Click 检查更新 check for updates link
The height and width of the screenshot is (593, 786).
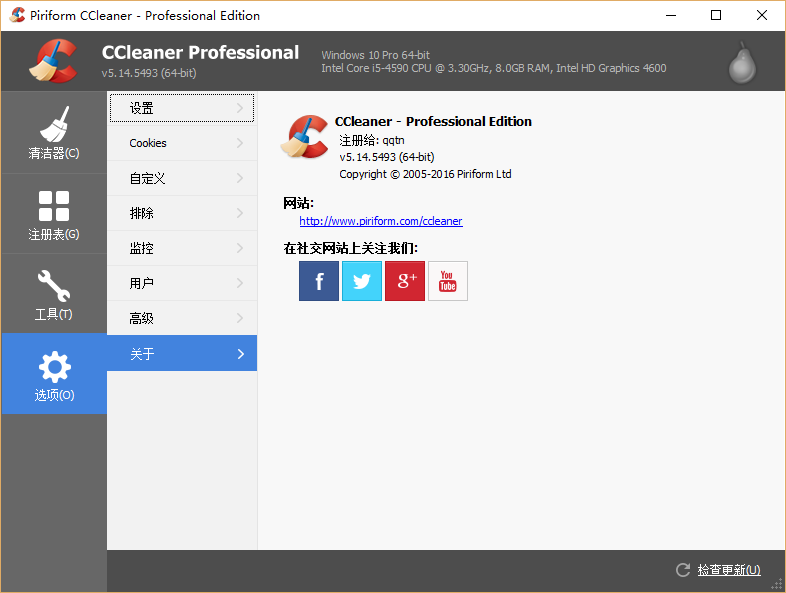pos(728,570)
